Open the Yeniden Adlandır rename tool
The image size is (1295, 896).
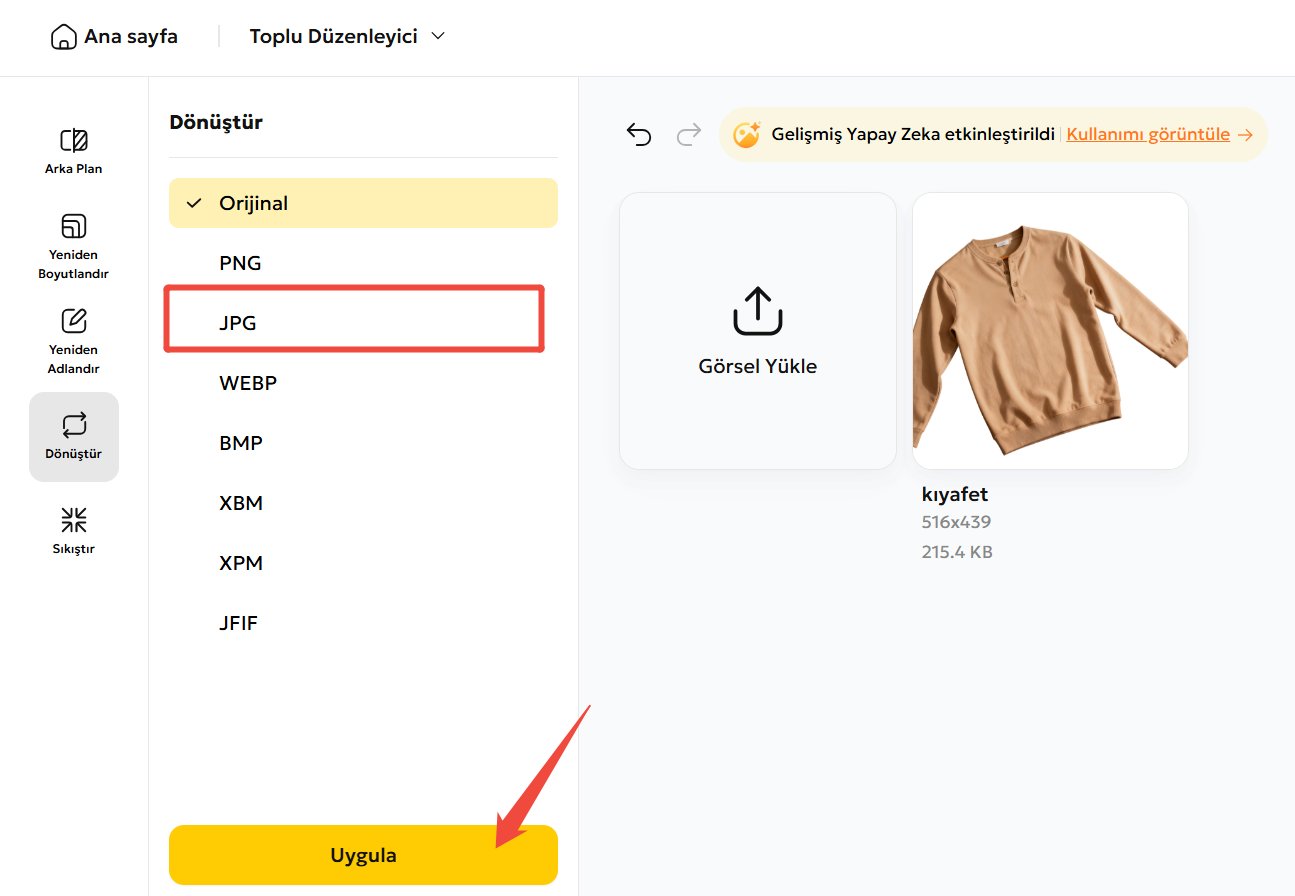point(74,341)
